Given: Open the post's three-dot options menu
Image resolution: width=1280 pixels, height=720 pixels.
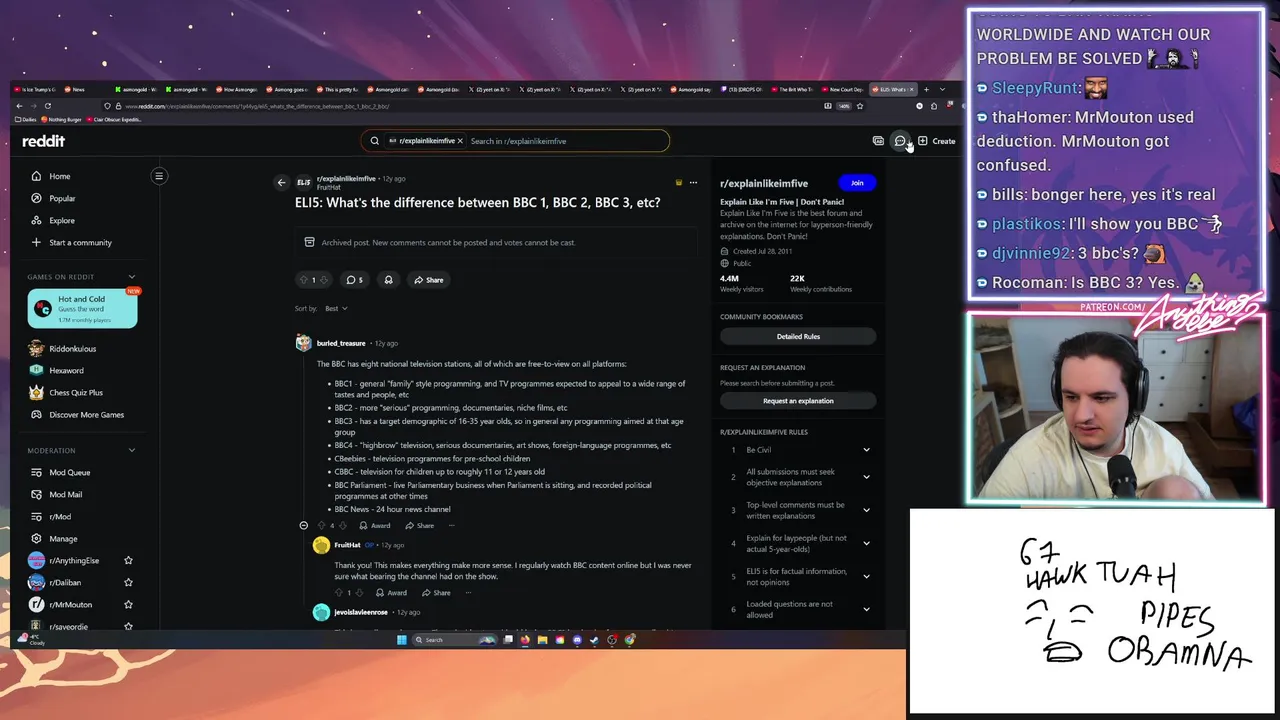Looking at the screenshot, I should click(x=693, y=182).
